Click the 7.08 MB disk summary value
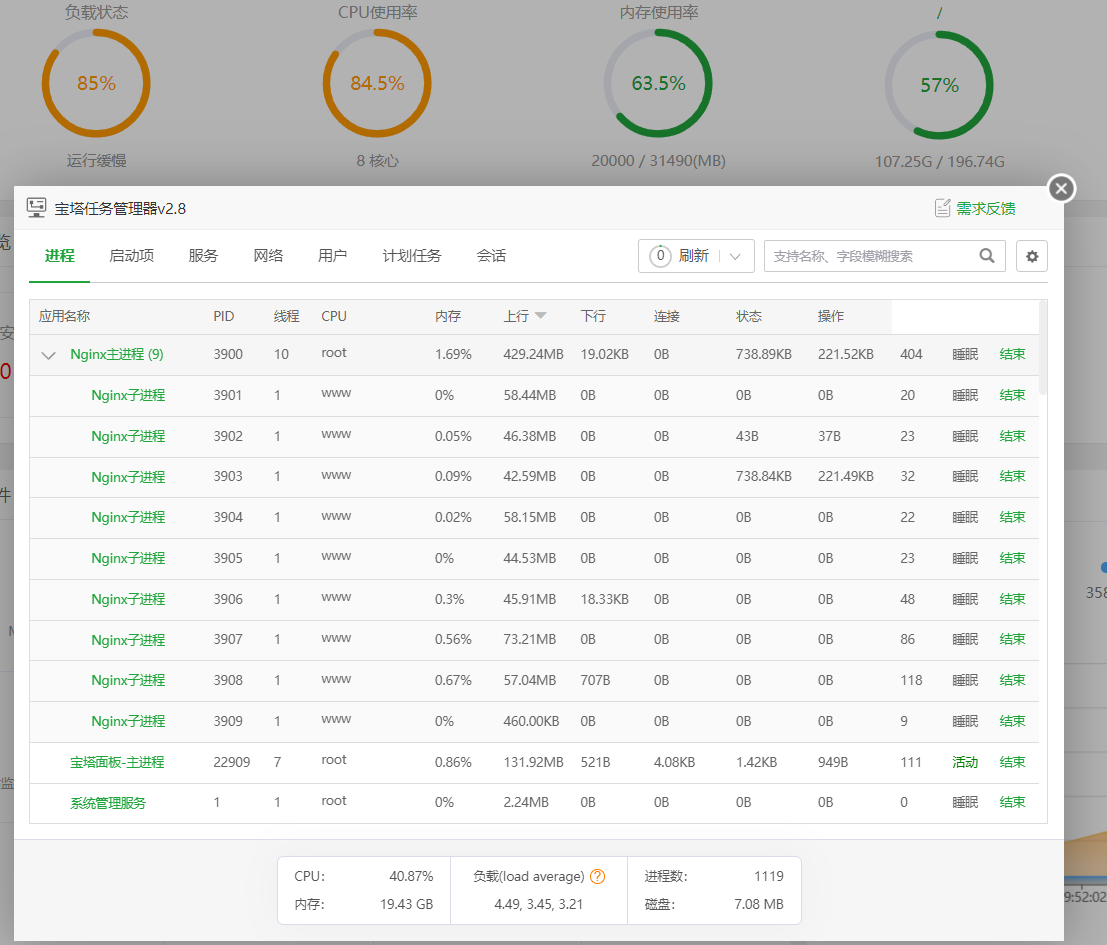The width and height of the screenshot is (1107, 945). pos(758,904)
